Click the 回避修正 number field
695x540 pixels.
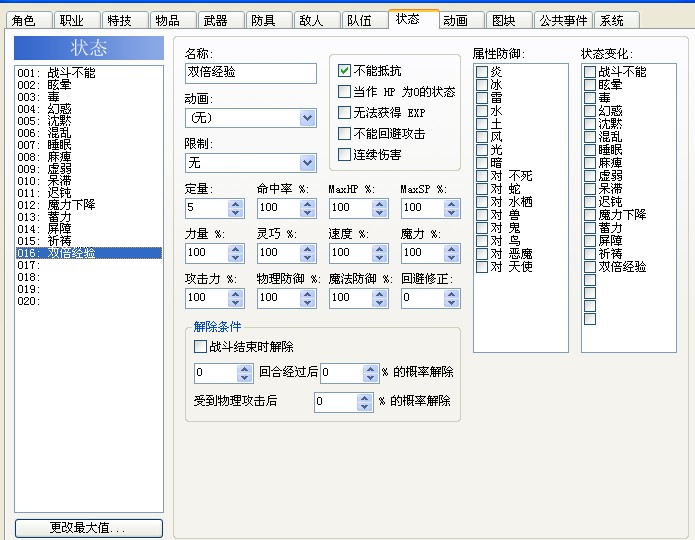[422, 298]
